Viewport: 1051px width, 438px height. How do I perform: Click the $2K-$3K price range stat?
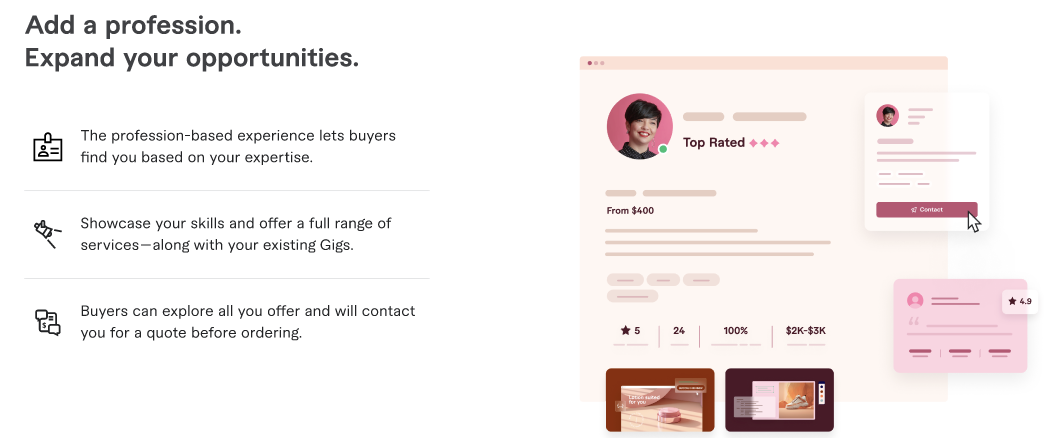pyautogui.click(x=805, y=330)
